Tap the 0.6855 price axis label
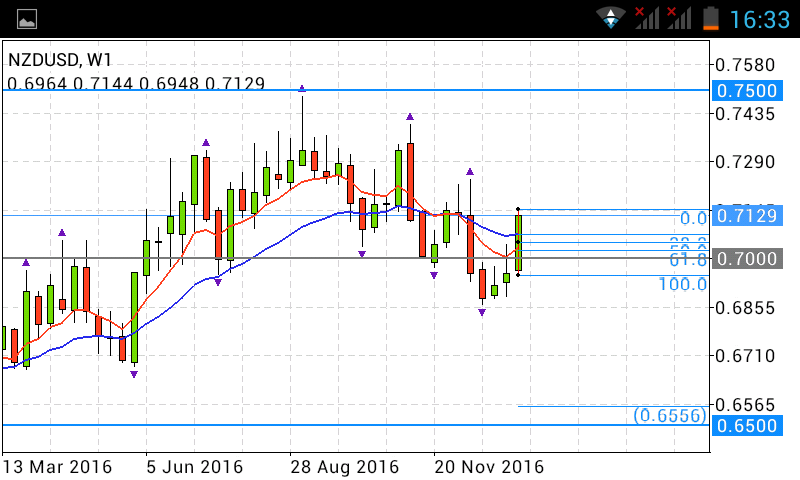This screenshot has height=480, width=800. pyautogui.click(x=745, y=308)
